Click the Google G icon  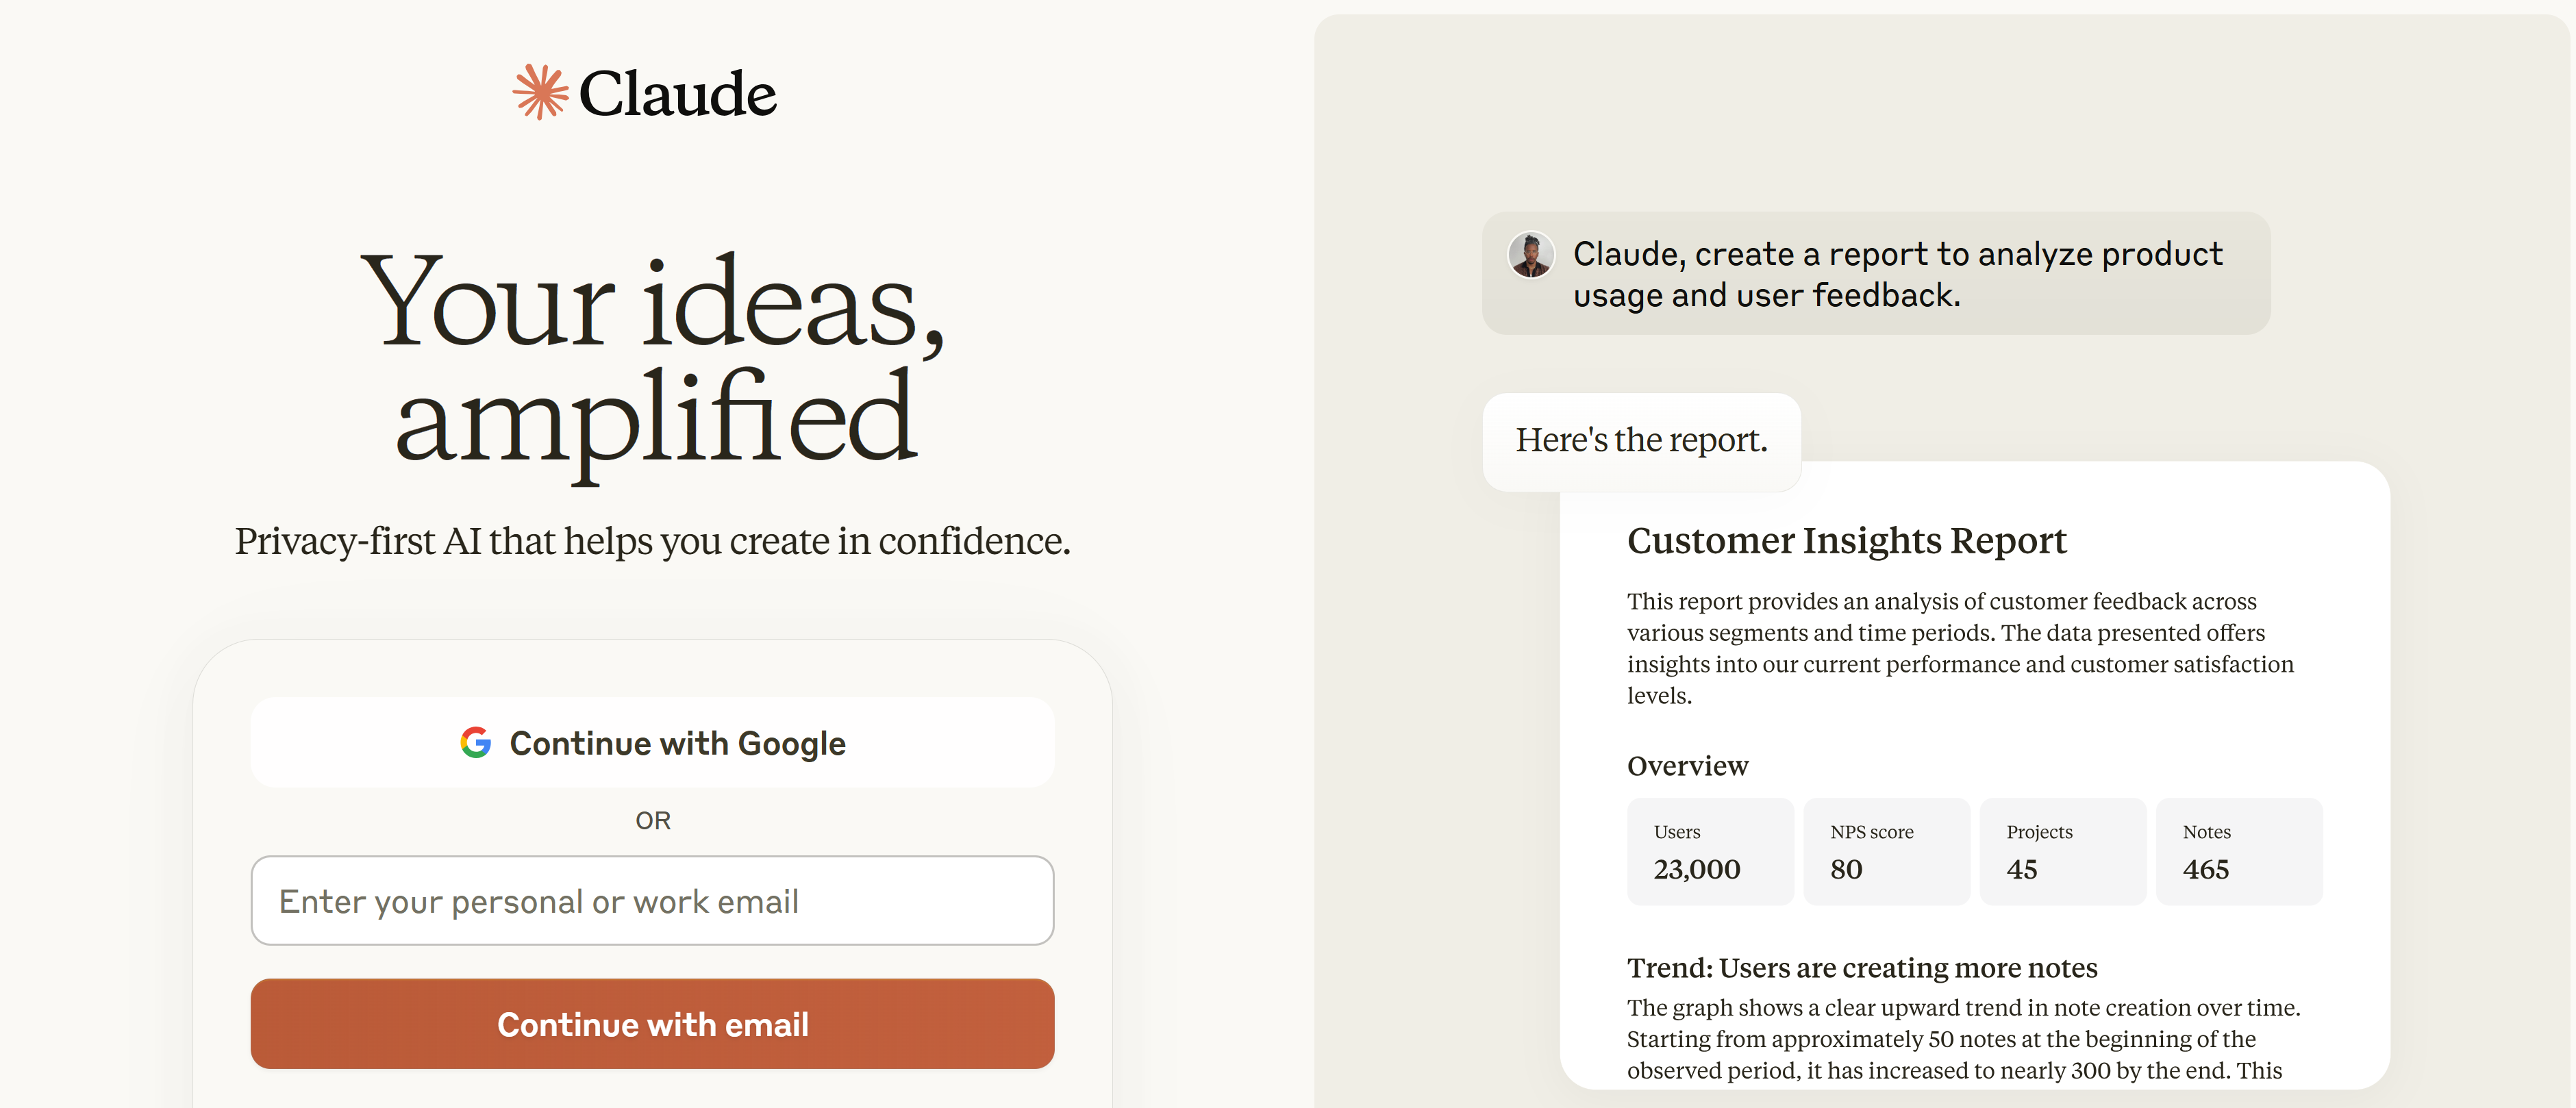(x=476, y=742)
